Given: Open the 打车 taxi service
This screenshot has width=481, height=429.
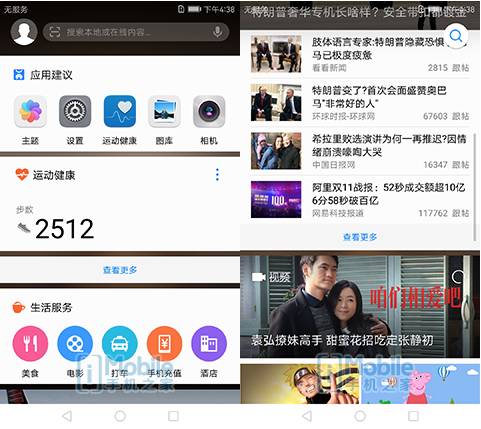Looking at the screenshot, I should pyautogui.click(x=120, y=344).
